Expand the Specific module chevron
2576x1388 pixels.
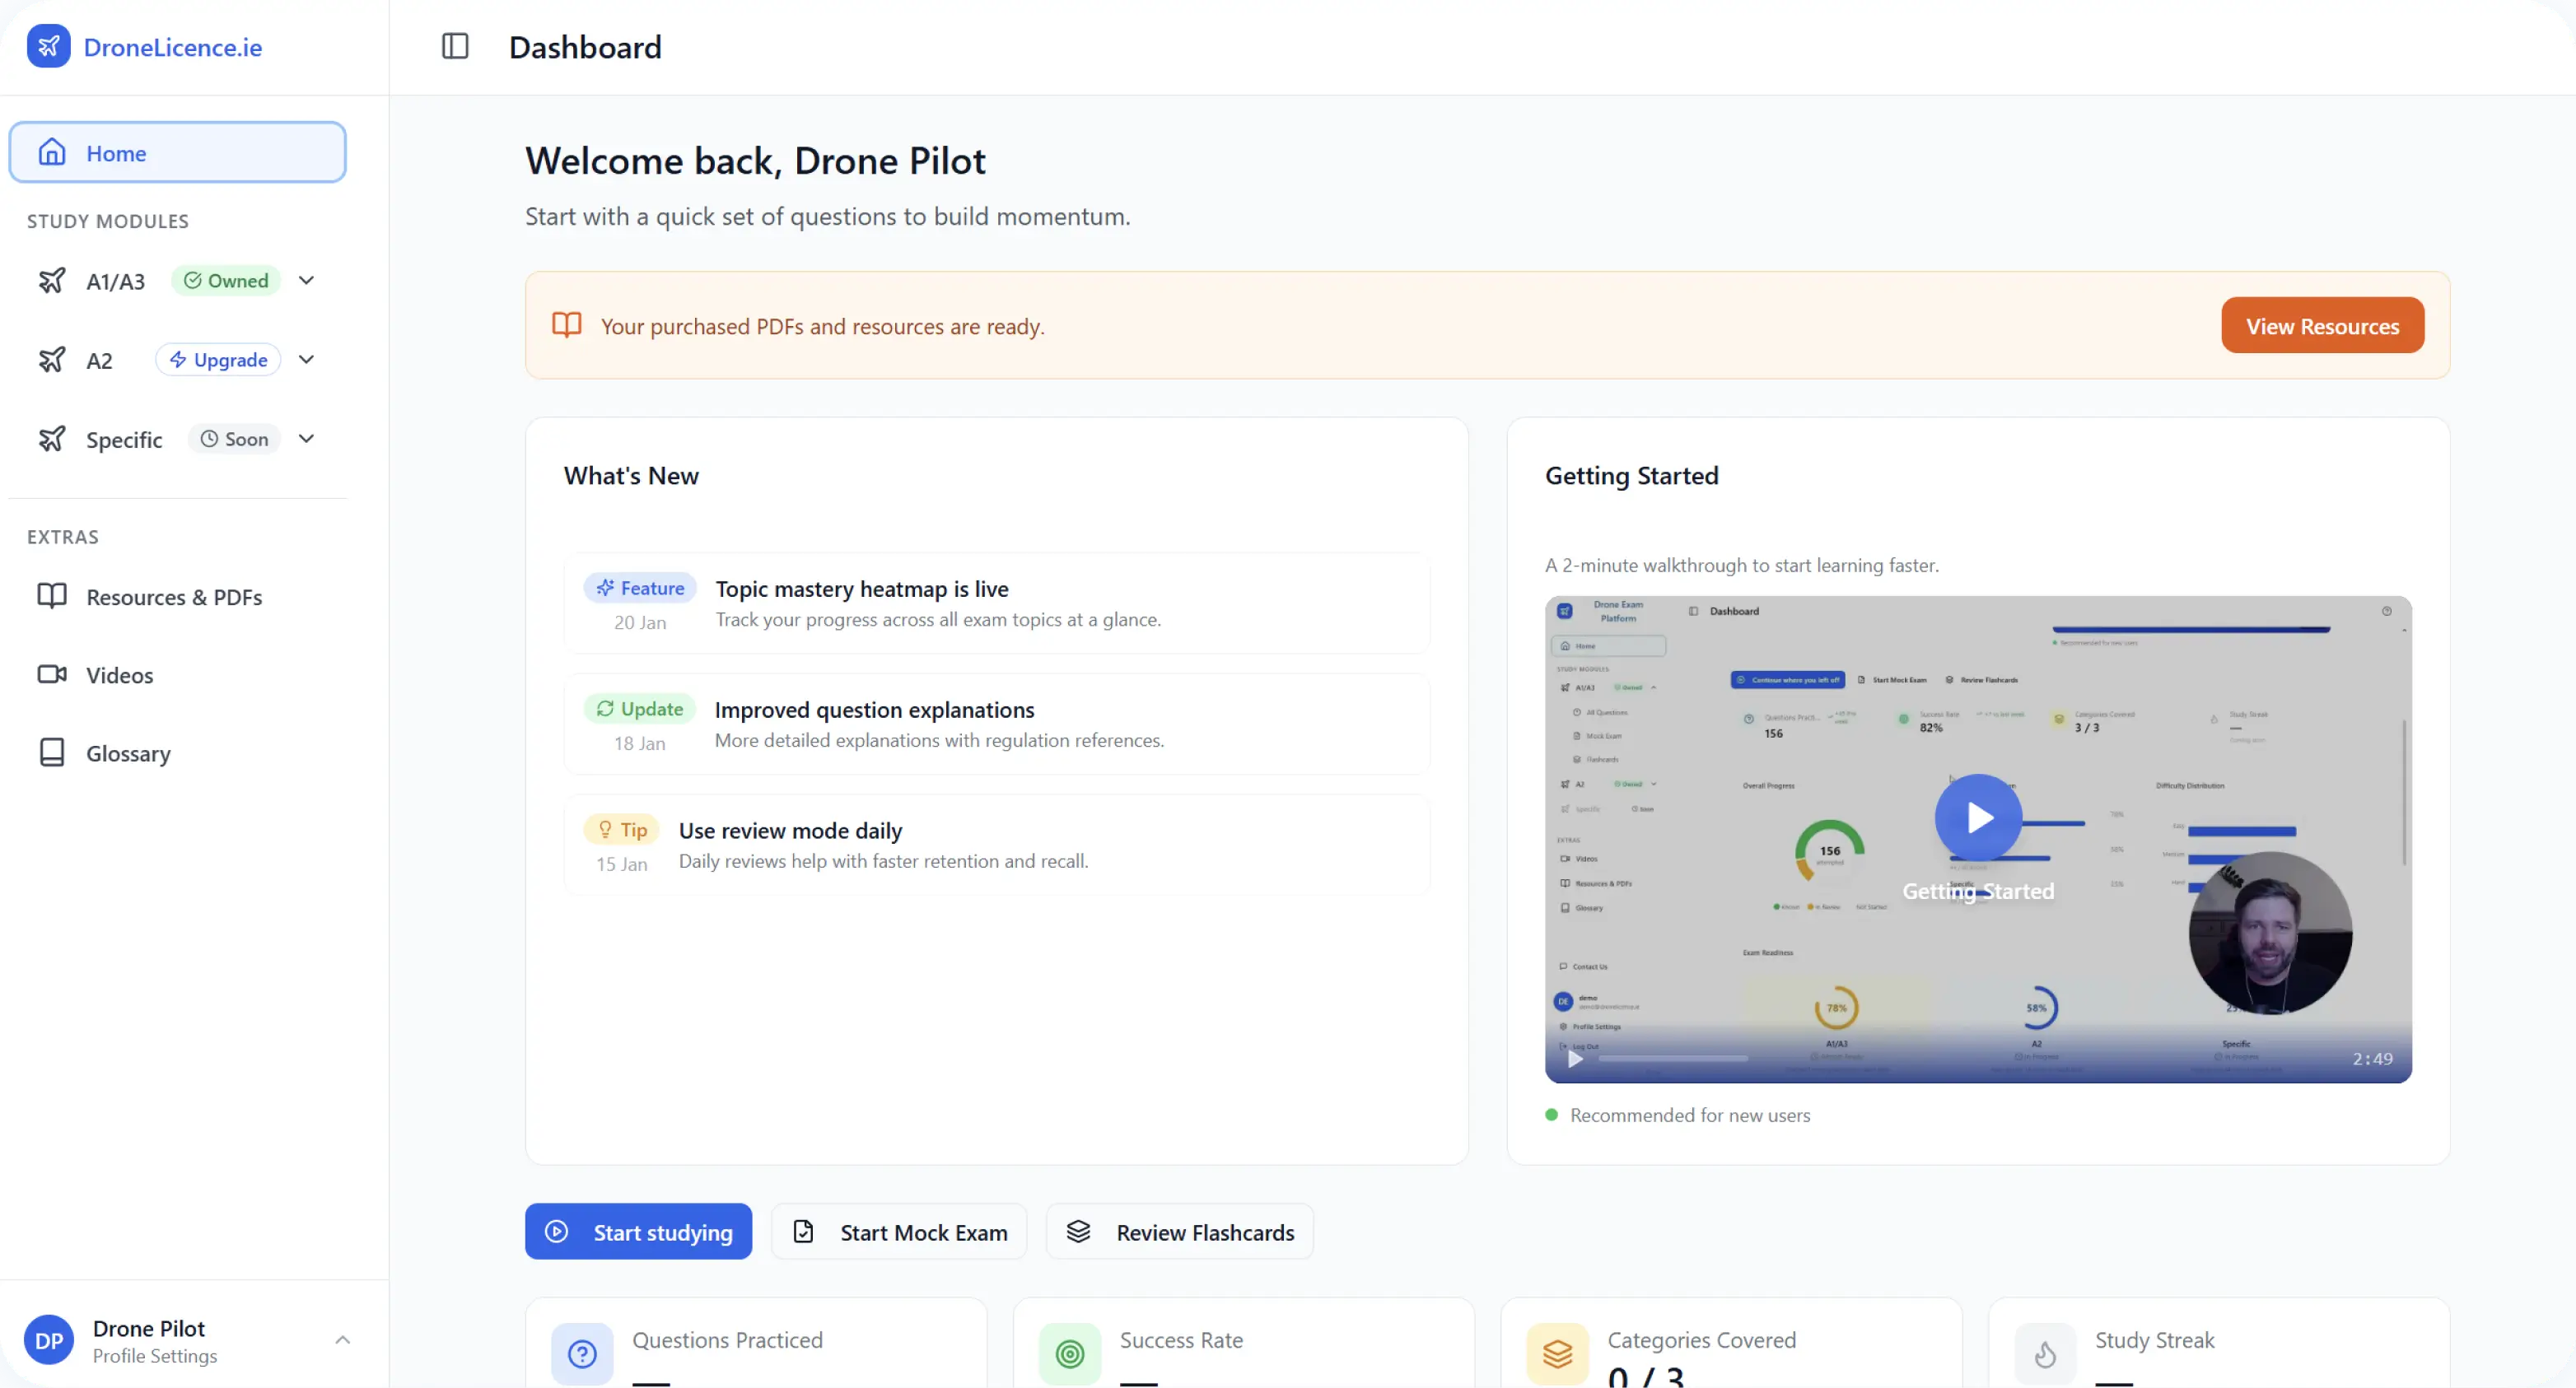pyautogui.click(x=307, y=439)
